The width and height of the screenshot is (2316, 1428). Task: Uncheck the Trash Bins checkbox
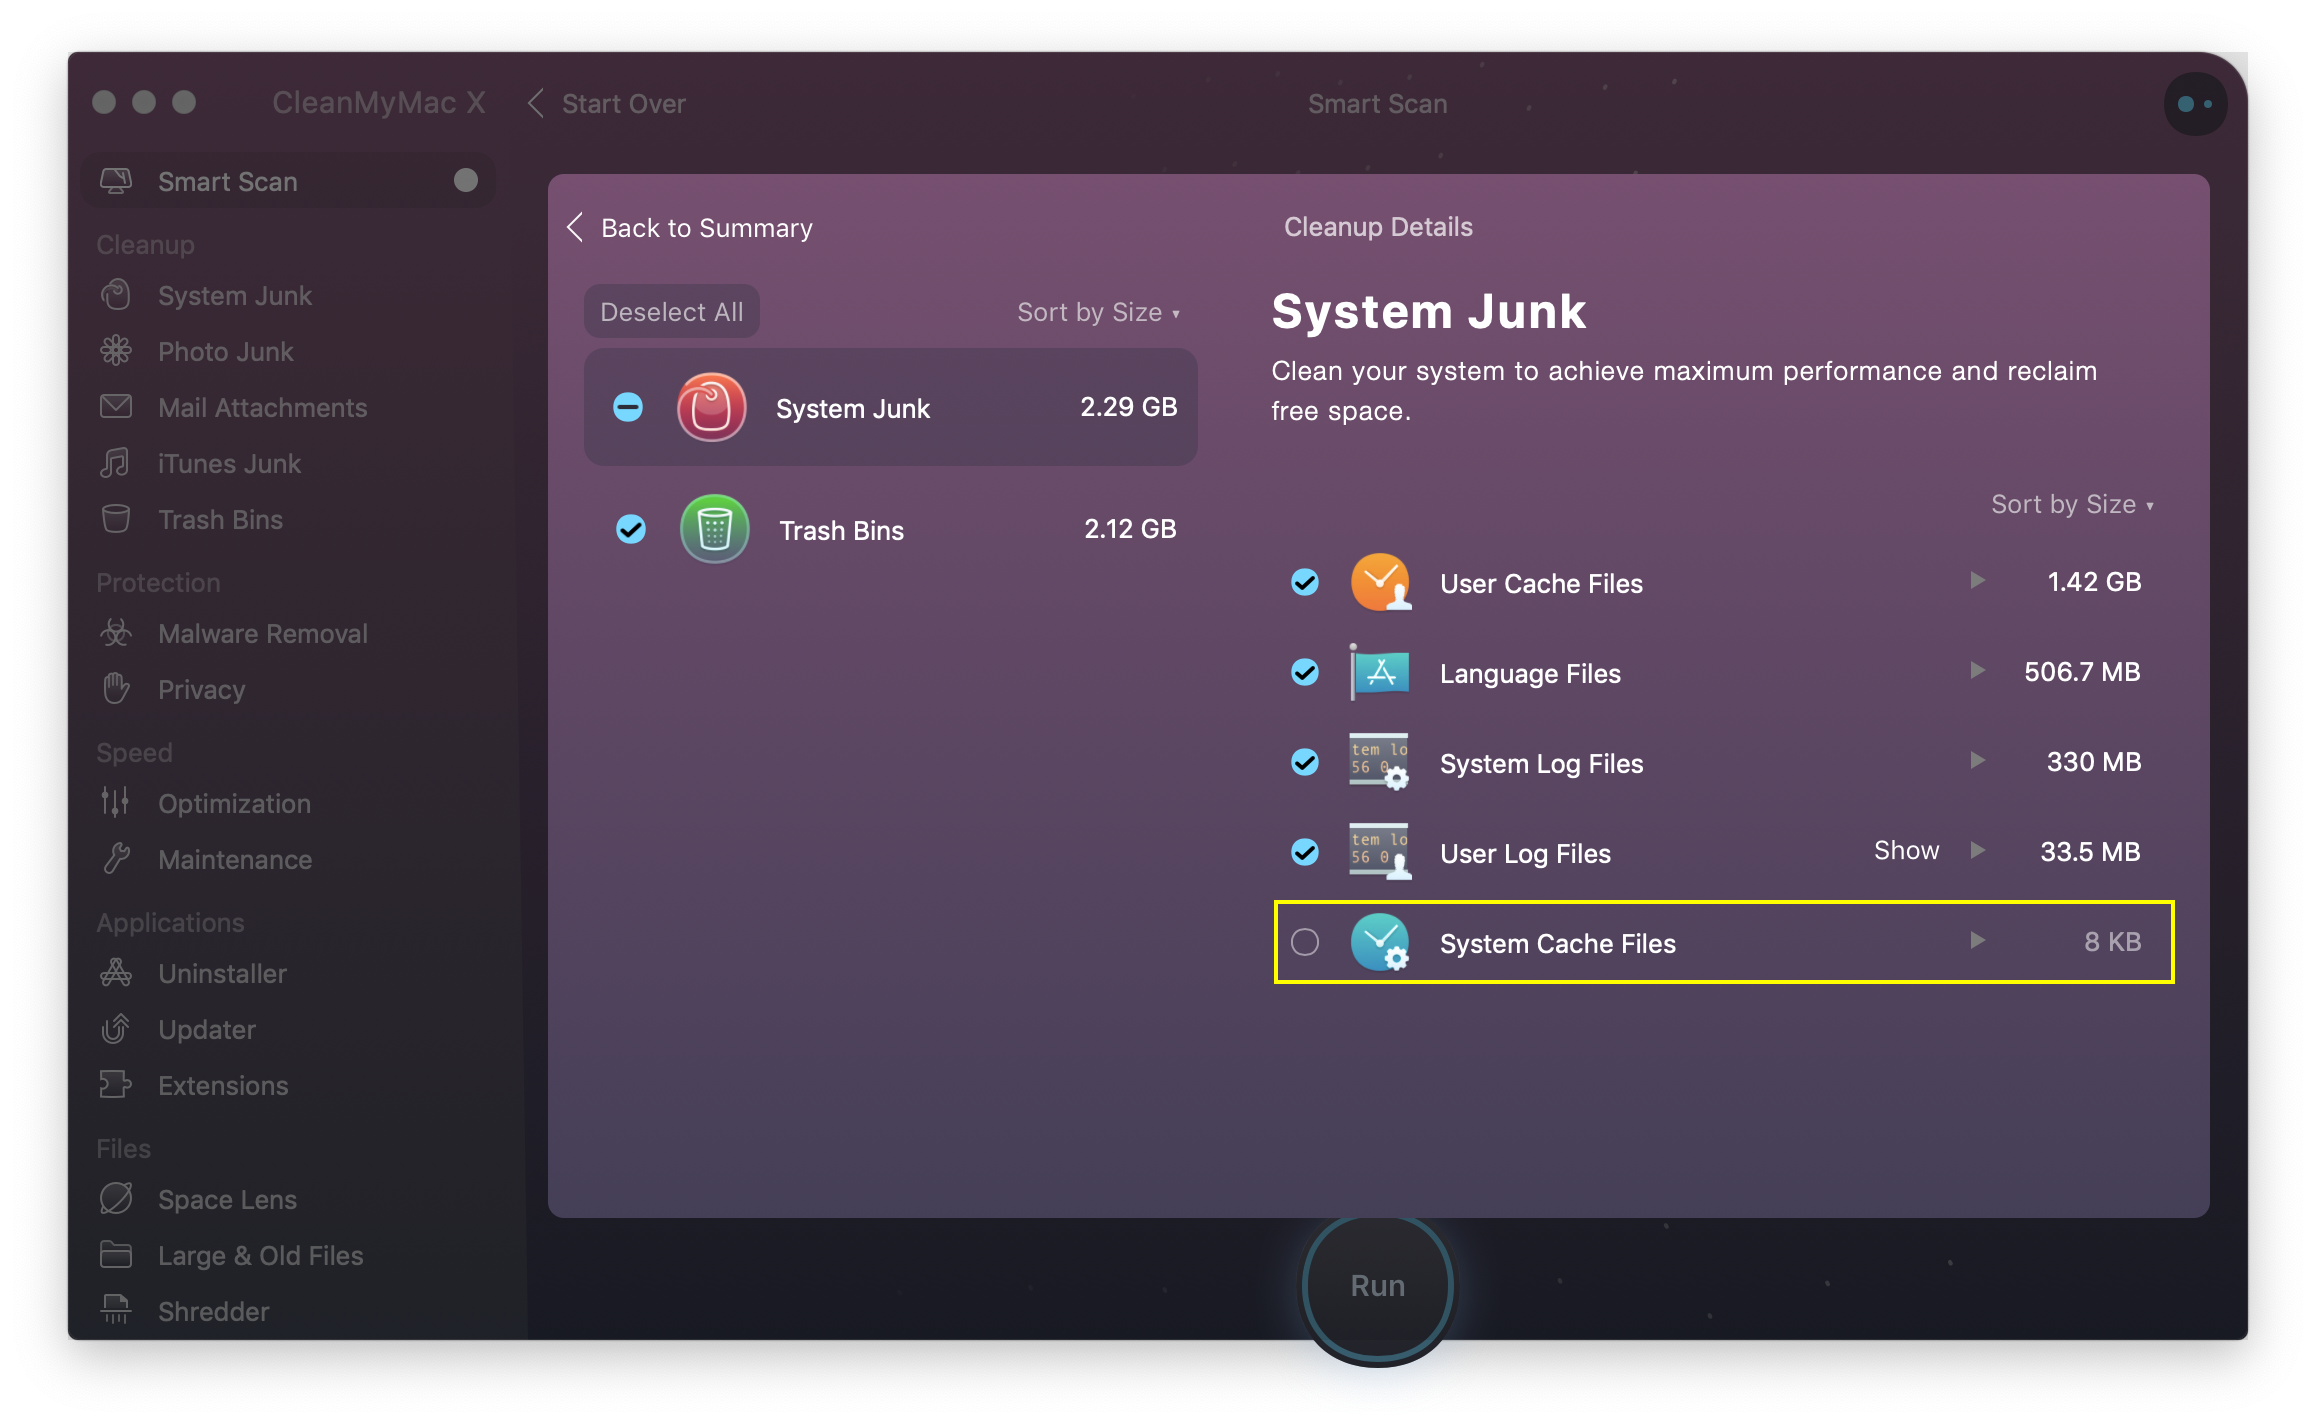[x=630, y=529]
